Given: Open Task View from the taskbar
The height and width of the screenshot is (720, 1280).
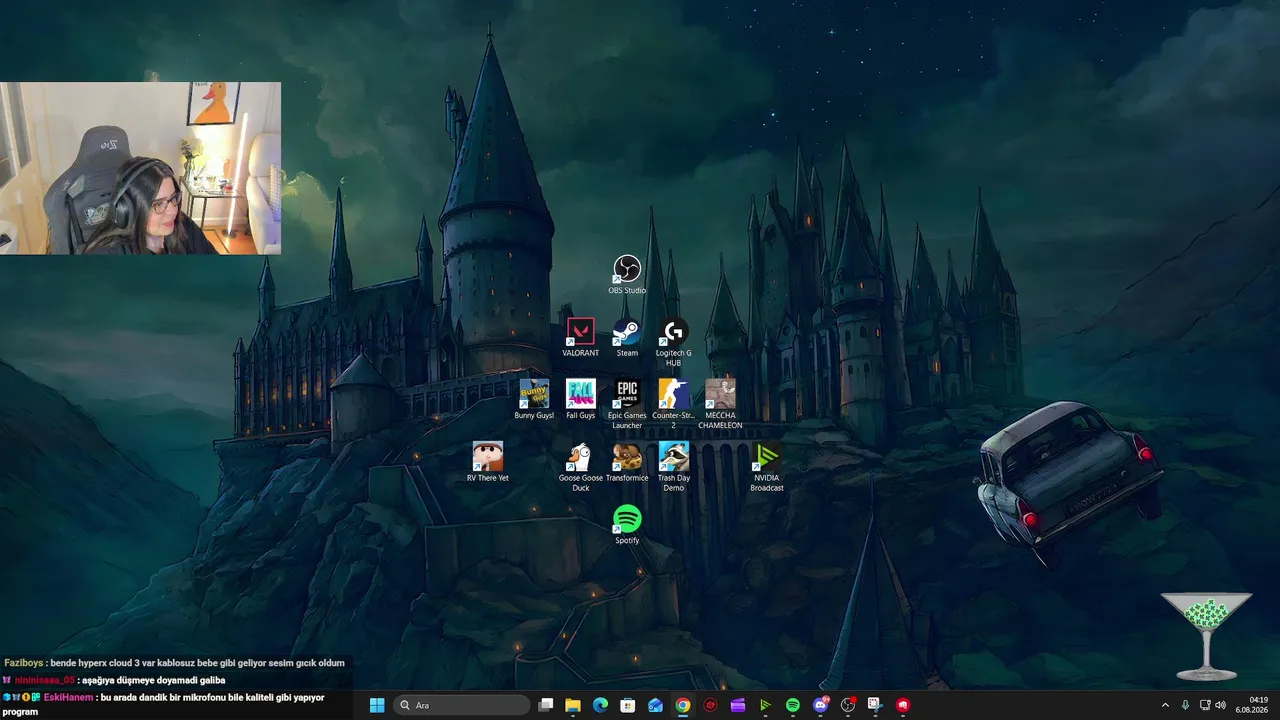Looking at the screenshot, I should click(x=546, y=705).
